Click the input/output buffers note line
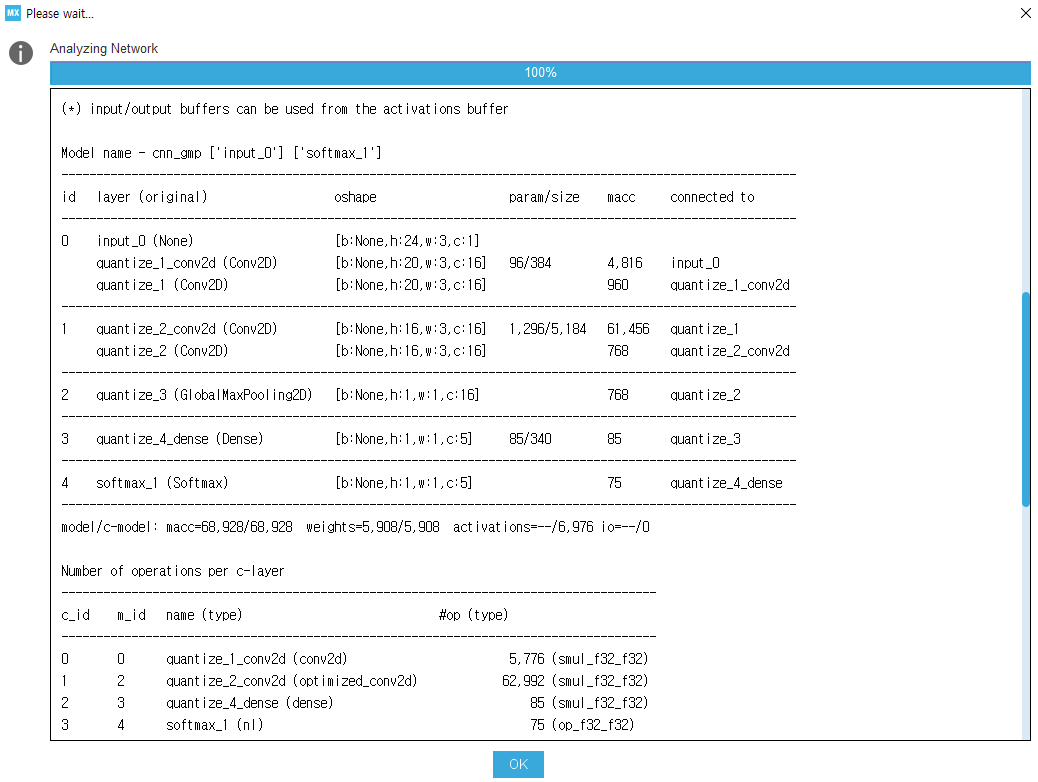 point(285,109)
